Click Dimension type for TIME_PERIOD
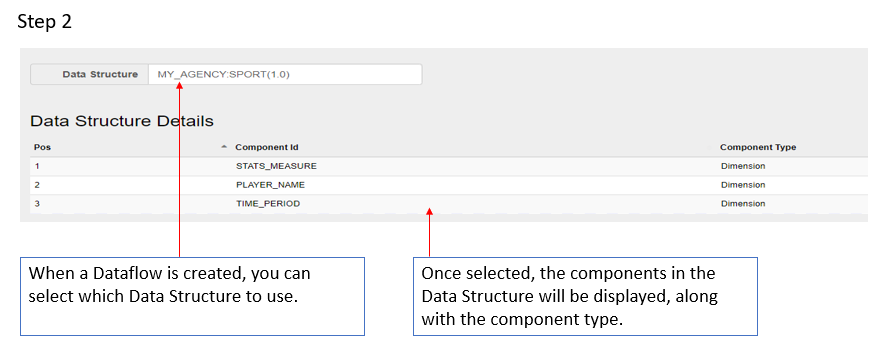 click(743, 204)
